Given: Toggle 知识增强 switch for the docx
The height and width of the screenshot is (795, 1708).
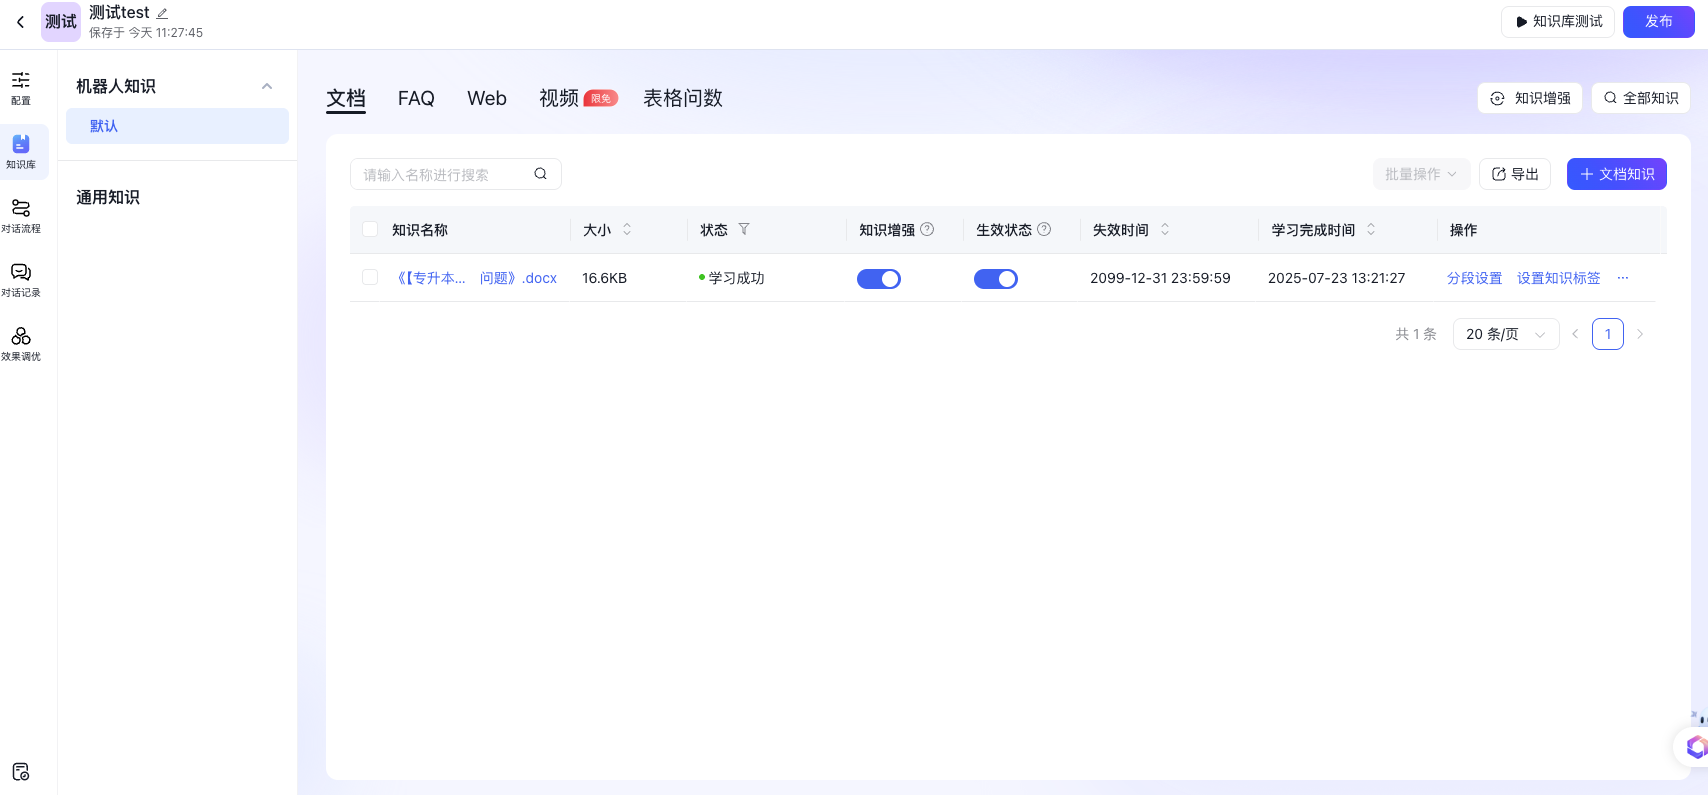Looking at the screenshot, I should (879, 279).
